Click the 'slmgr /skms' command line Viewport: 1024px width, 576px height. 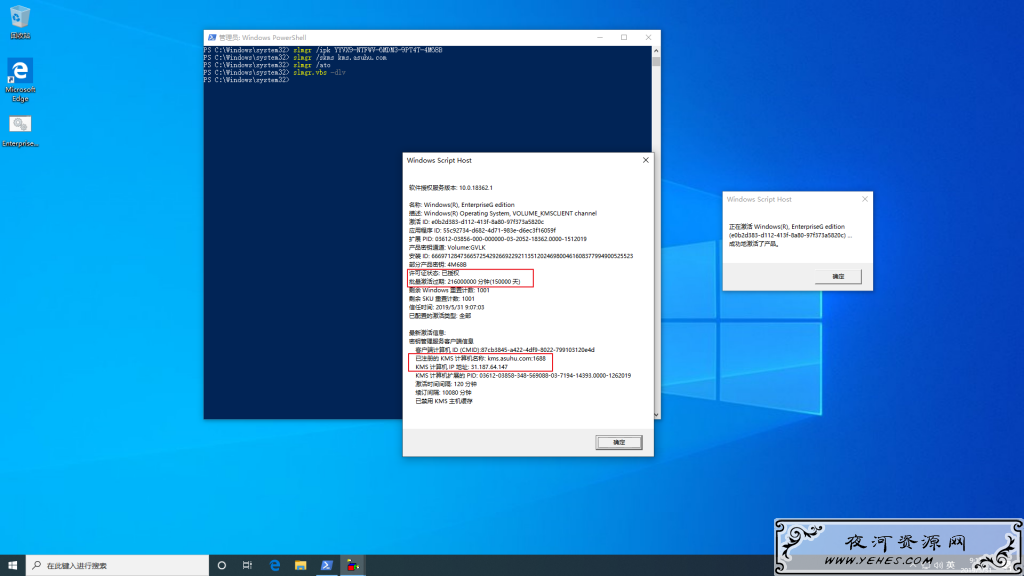pyautogui.click(x=295, y=57)
